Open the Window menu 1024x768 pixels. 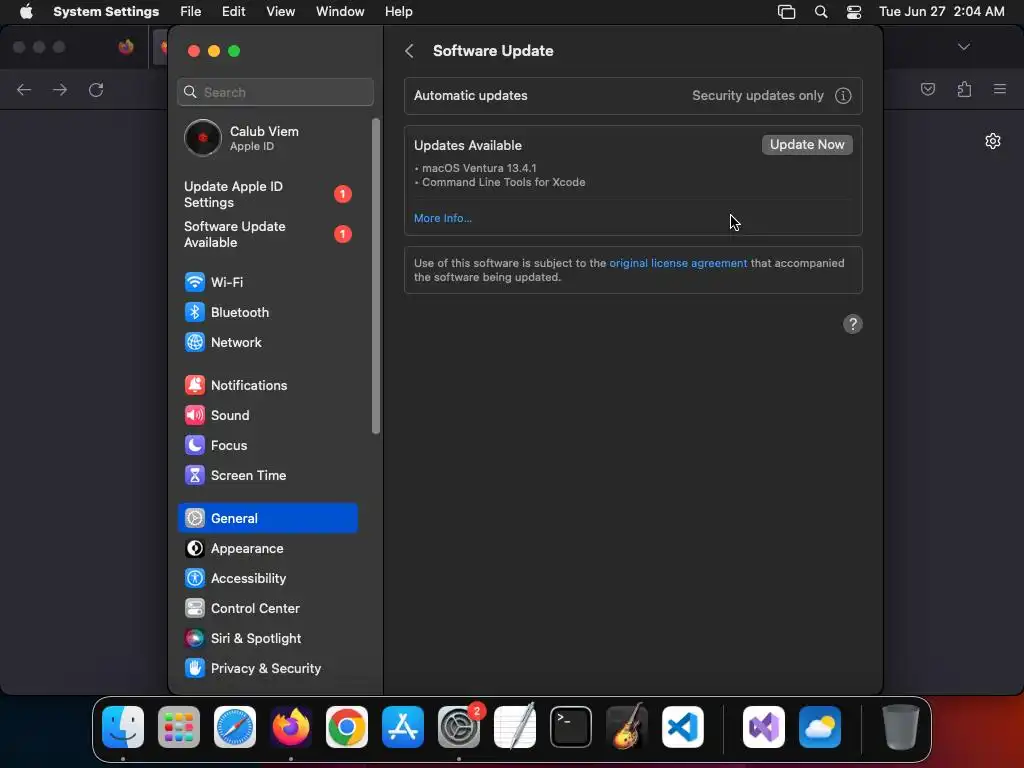(x=340, y=12)
